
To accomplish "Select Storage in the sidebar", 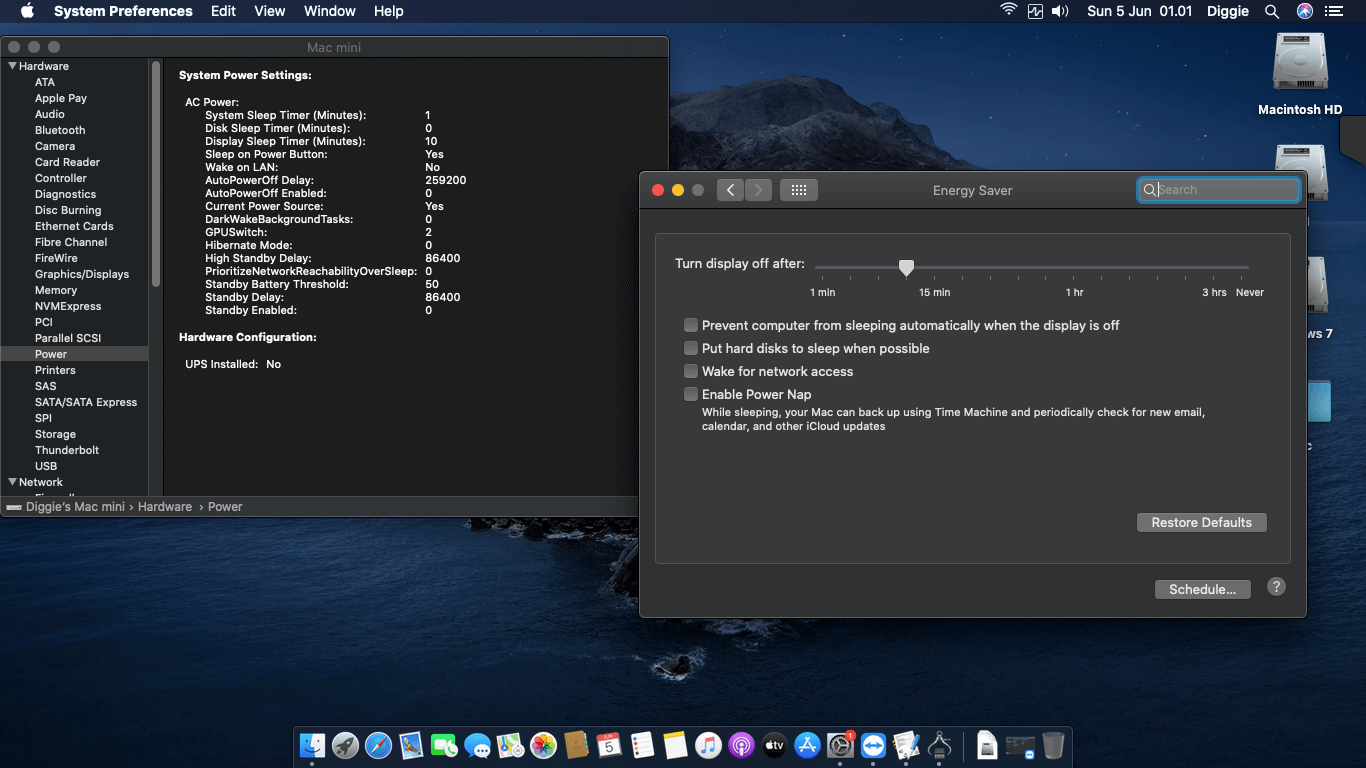I will [x=55, y=434].
